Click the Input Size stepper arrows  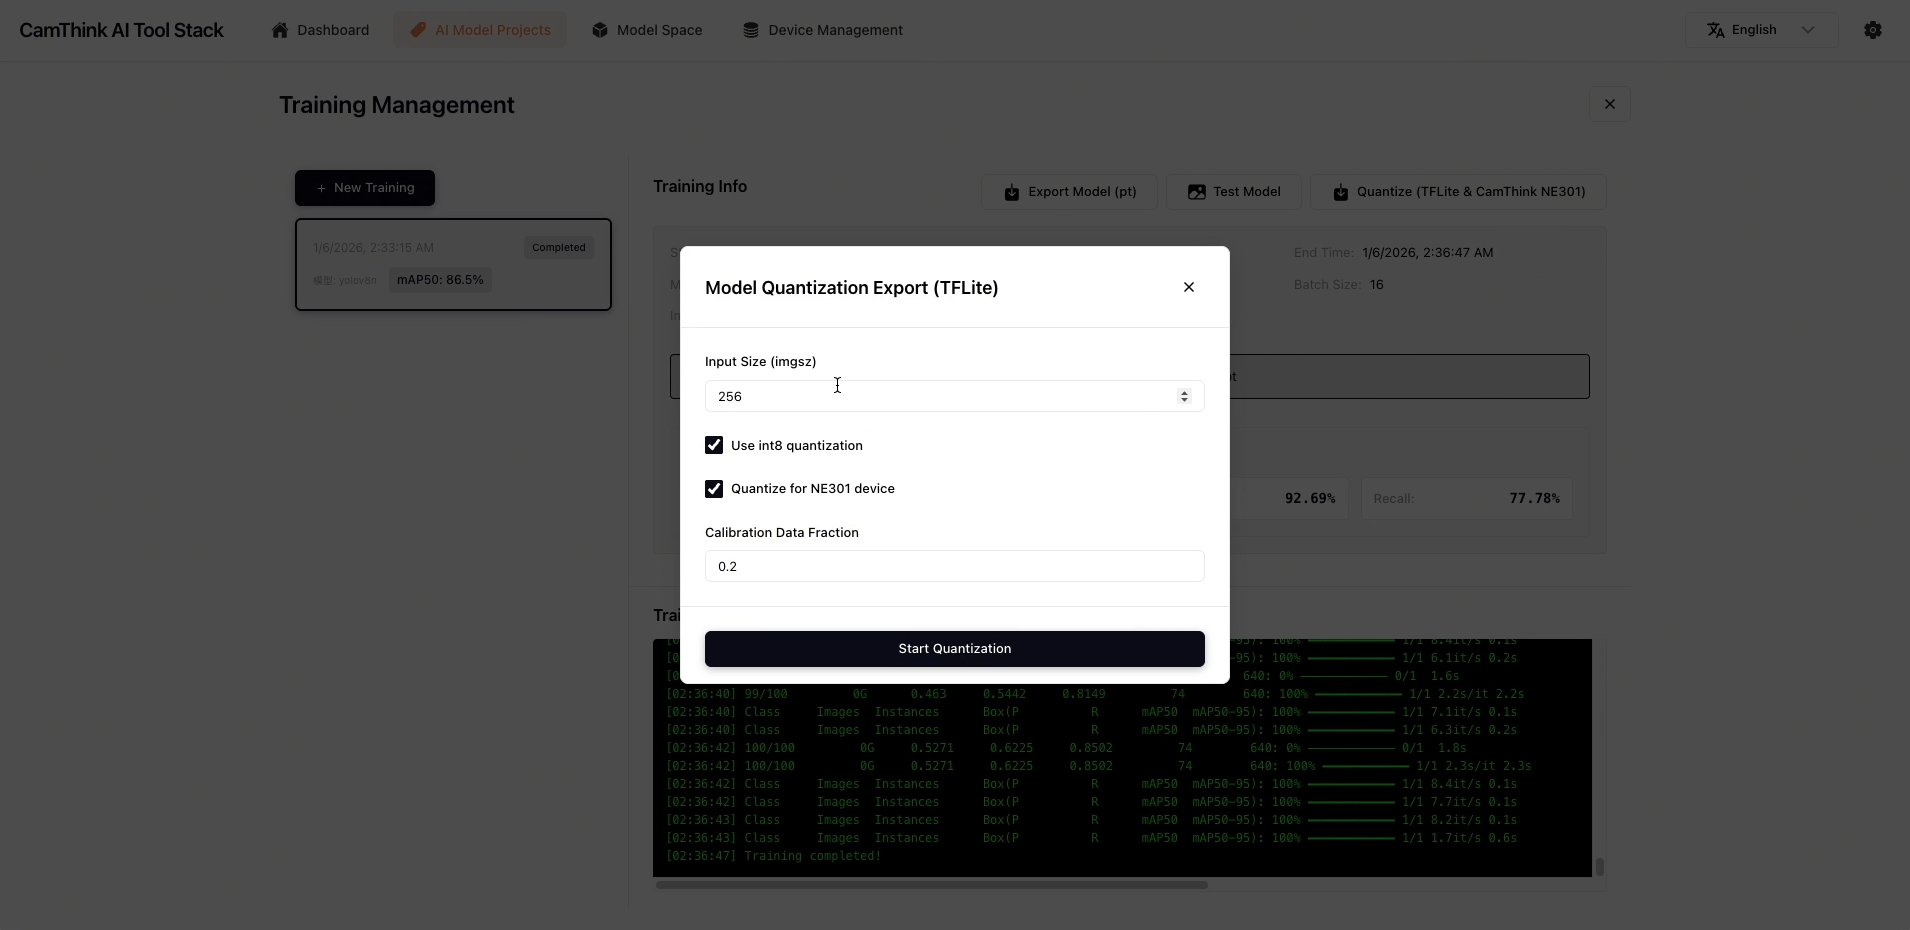point(1184,397)
